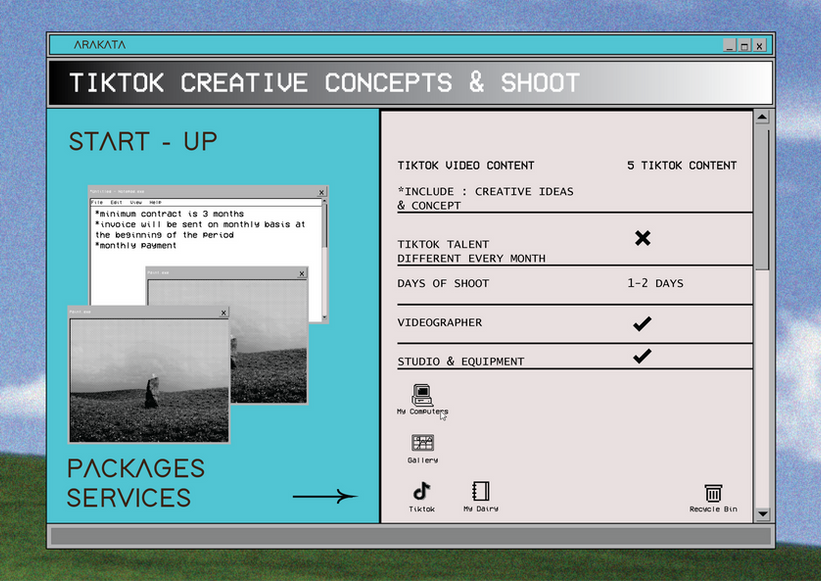Close the front Paint.exe window
This screenshot has width=821, height=581.
pos(224,312)
